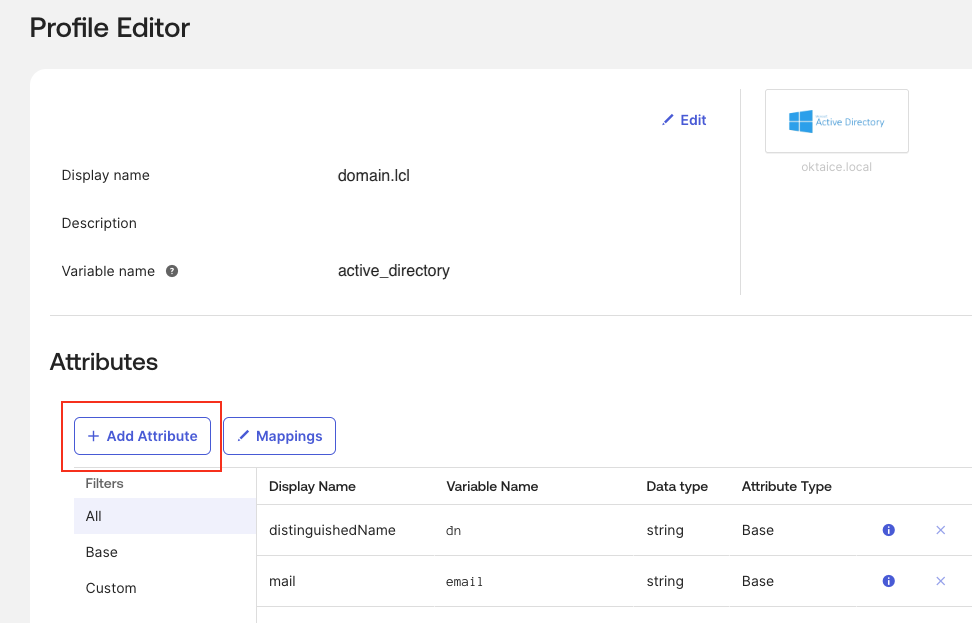Click the Profile Editor heading
Screen dimensions: 972x623
pyautogui.click(x=110, y=28)
